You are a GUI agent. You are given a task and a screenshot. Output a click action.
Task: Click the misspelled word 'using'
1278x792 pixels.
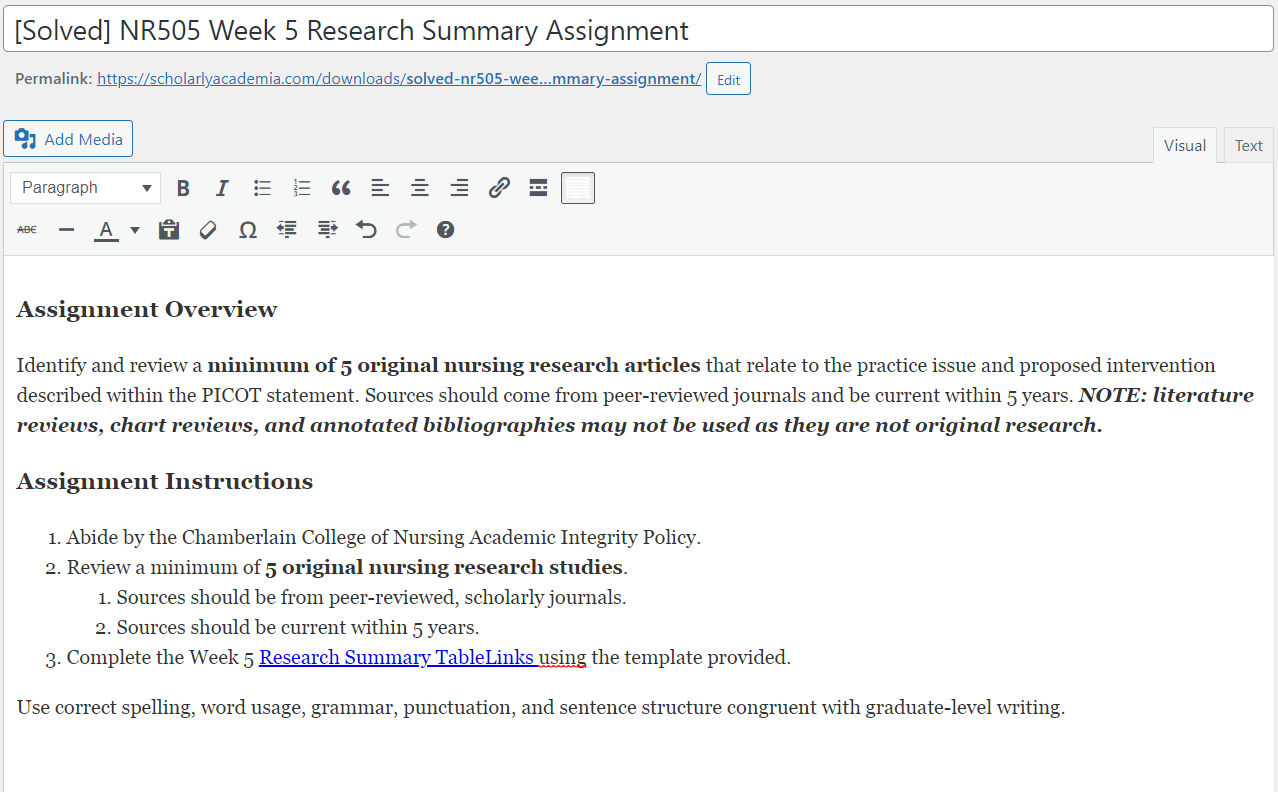(x=562, y=658)
